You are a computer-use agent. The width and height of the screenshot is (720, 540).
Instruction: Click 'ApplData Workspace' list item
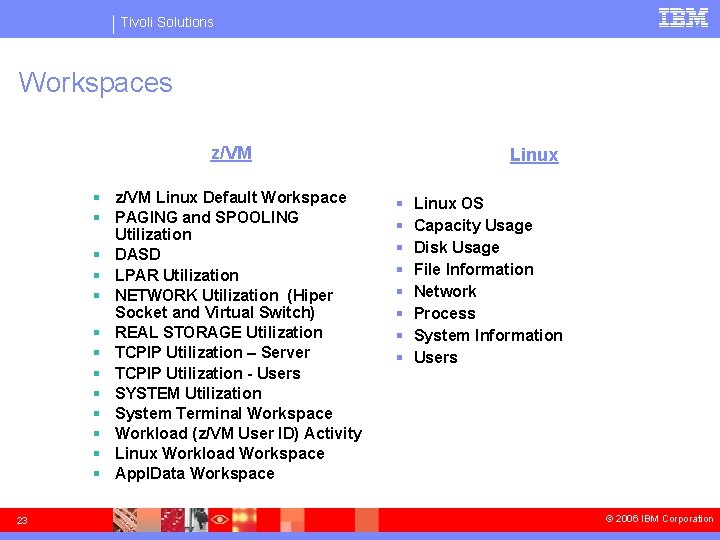click(x=195, y=473)
